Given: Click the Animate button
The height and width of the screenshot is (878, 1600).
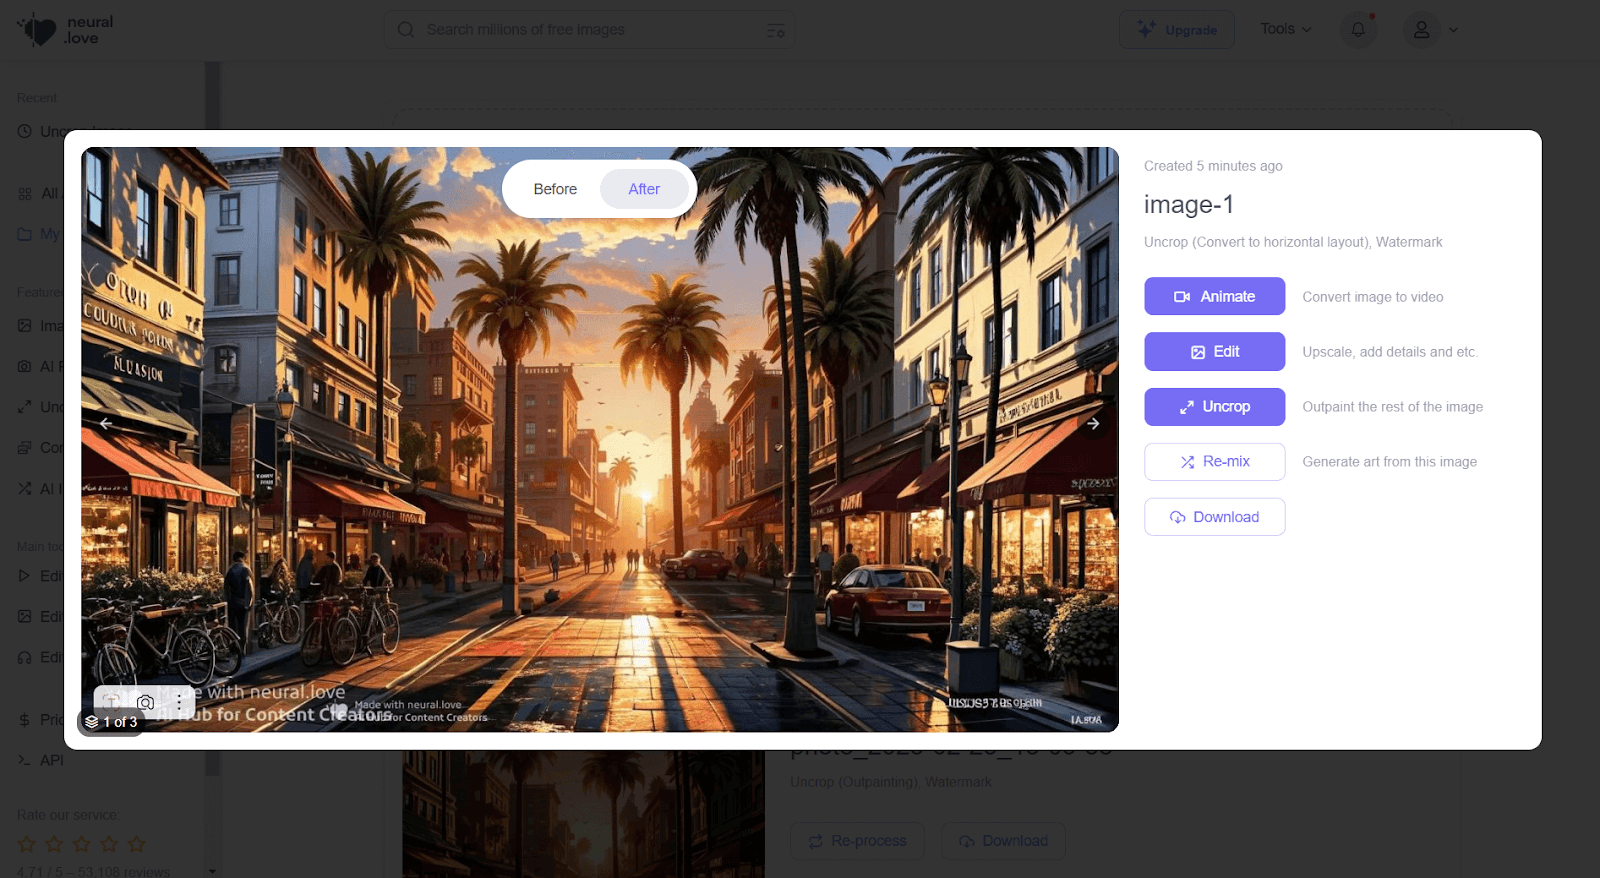Looking at the screenshot, I should [1214, 296].
